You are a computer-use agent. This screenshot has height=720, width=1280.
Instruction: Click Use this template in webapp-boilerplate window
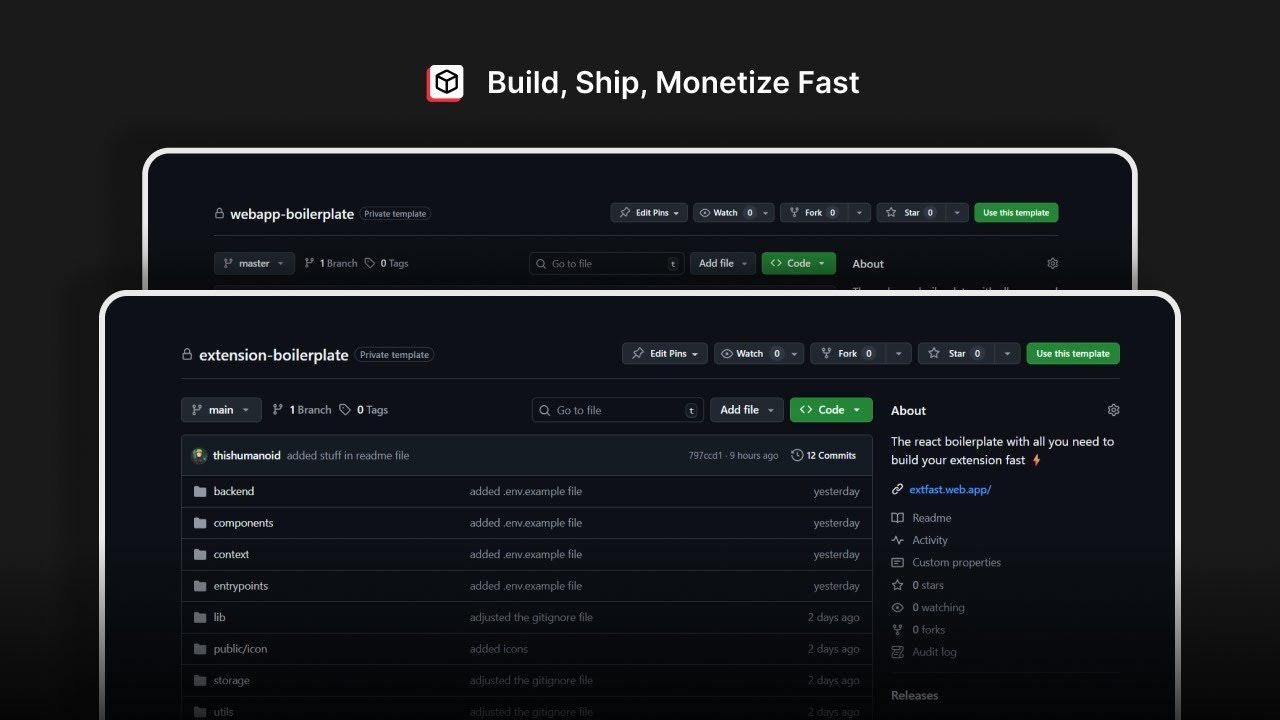tap(1016, 213)
